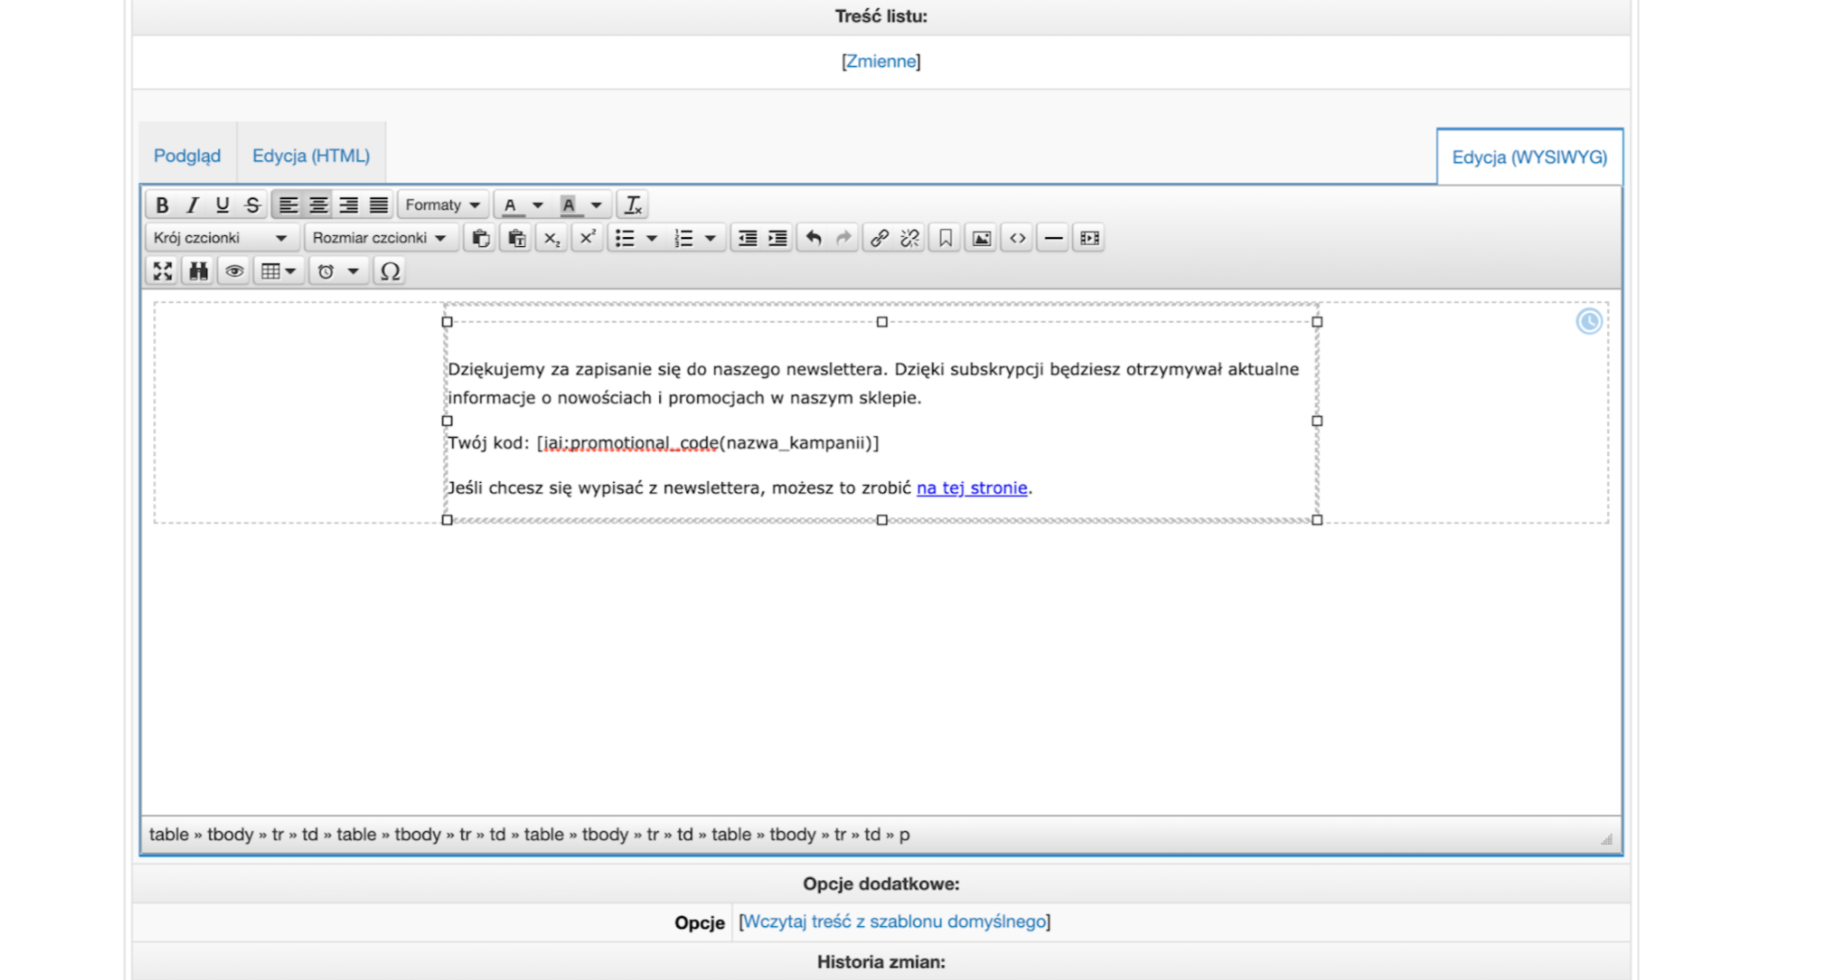Open the table menu dropdown
Screen dimensions: 1821x980
pyautogui.click(x=278, y=271)
